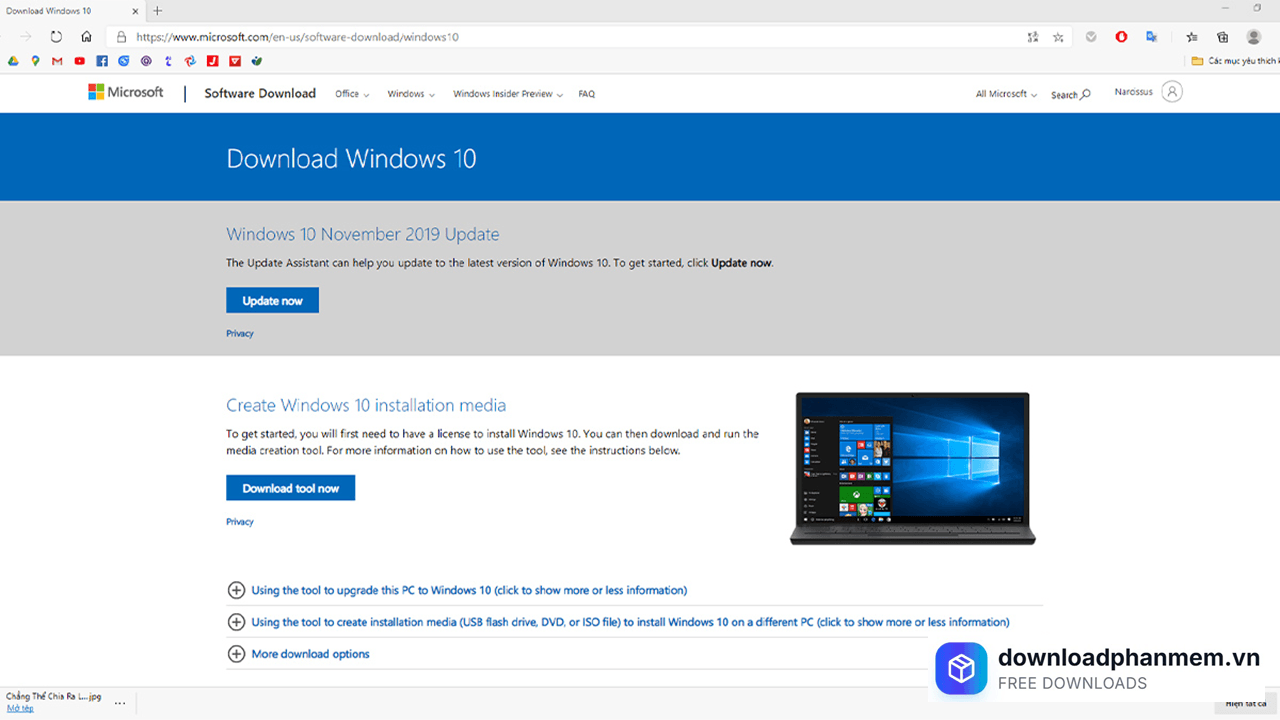Open the Facebook bookmark
The height and width of the screenshot is (720, 1280).
pos(102,60)
